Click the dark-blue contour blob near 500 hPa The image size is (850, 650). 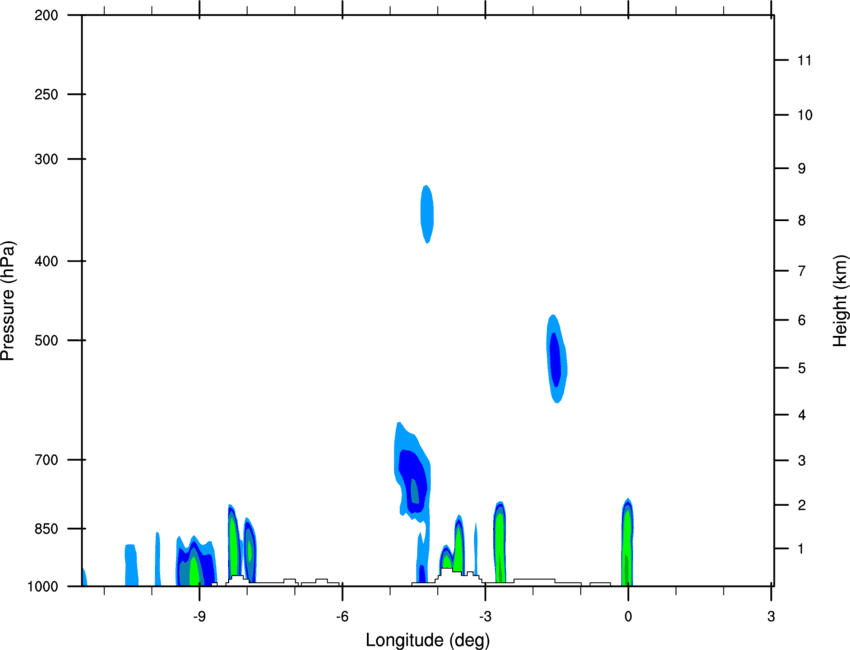pos(556,359)
